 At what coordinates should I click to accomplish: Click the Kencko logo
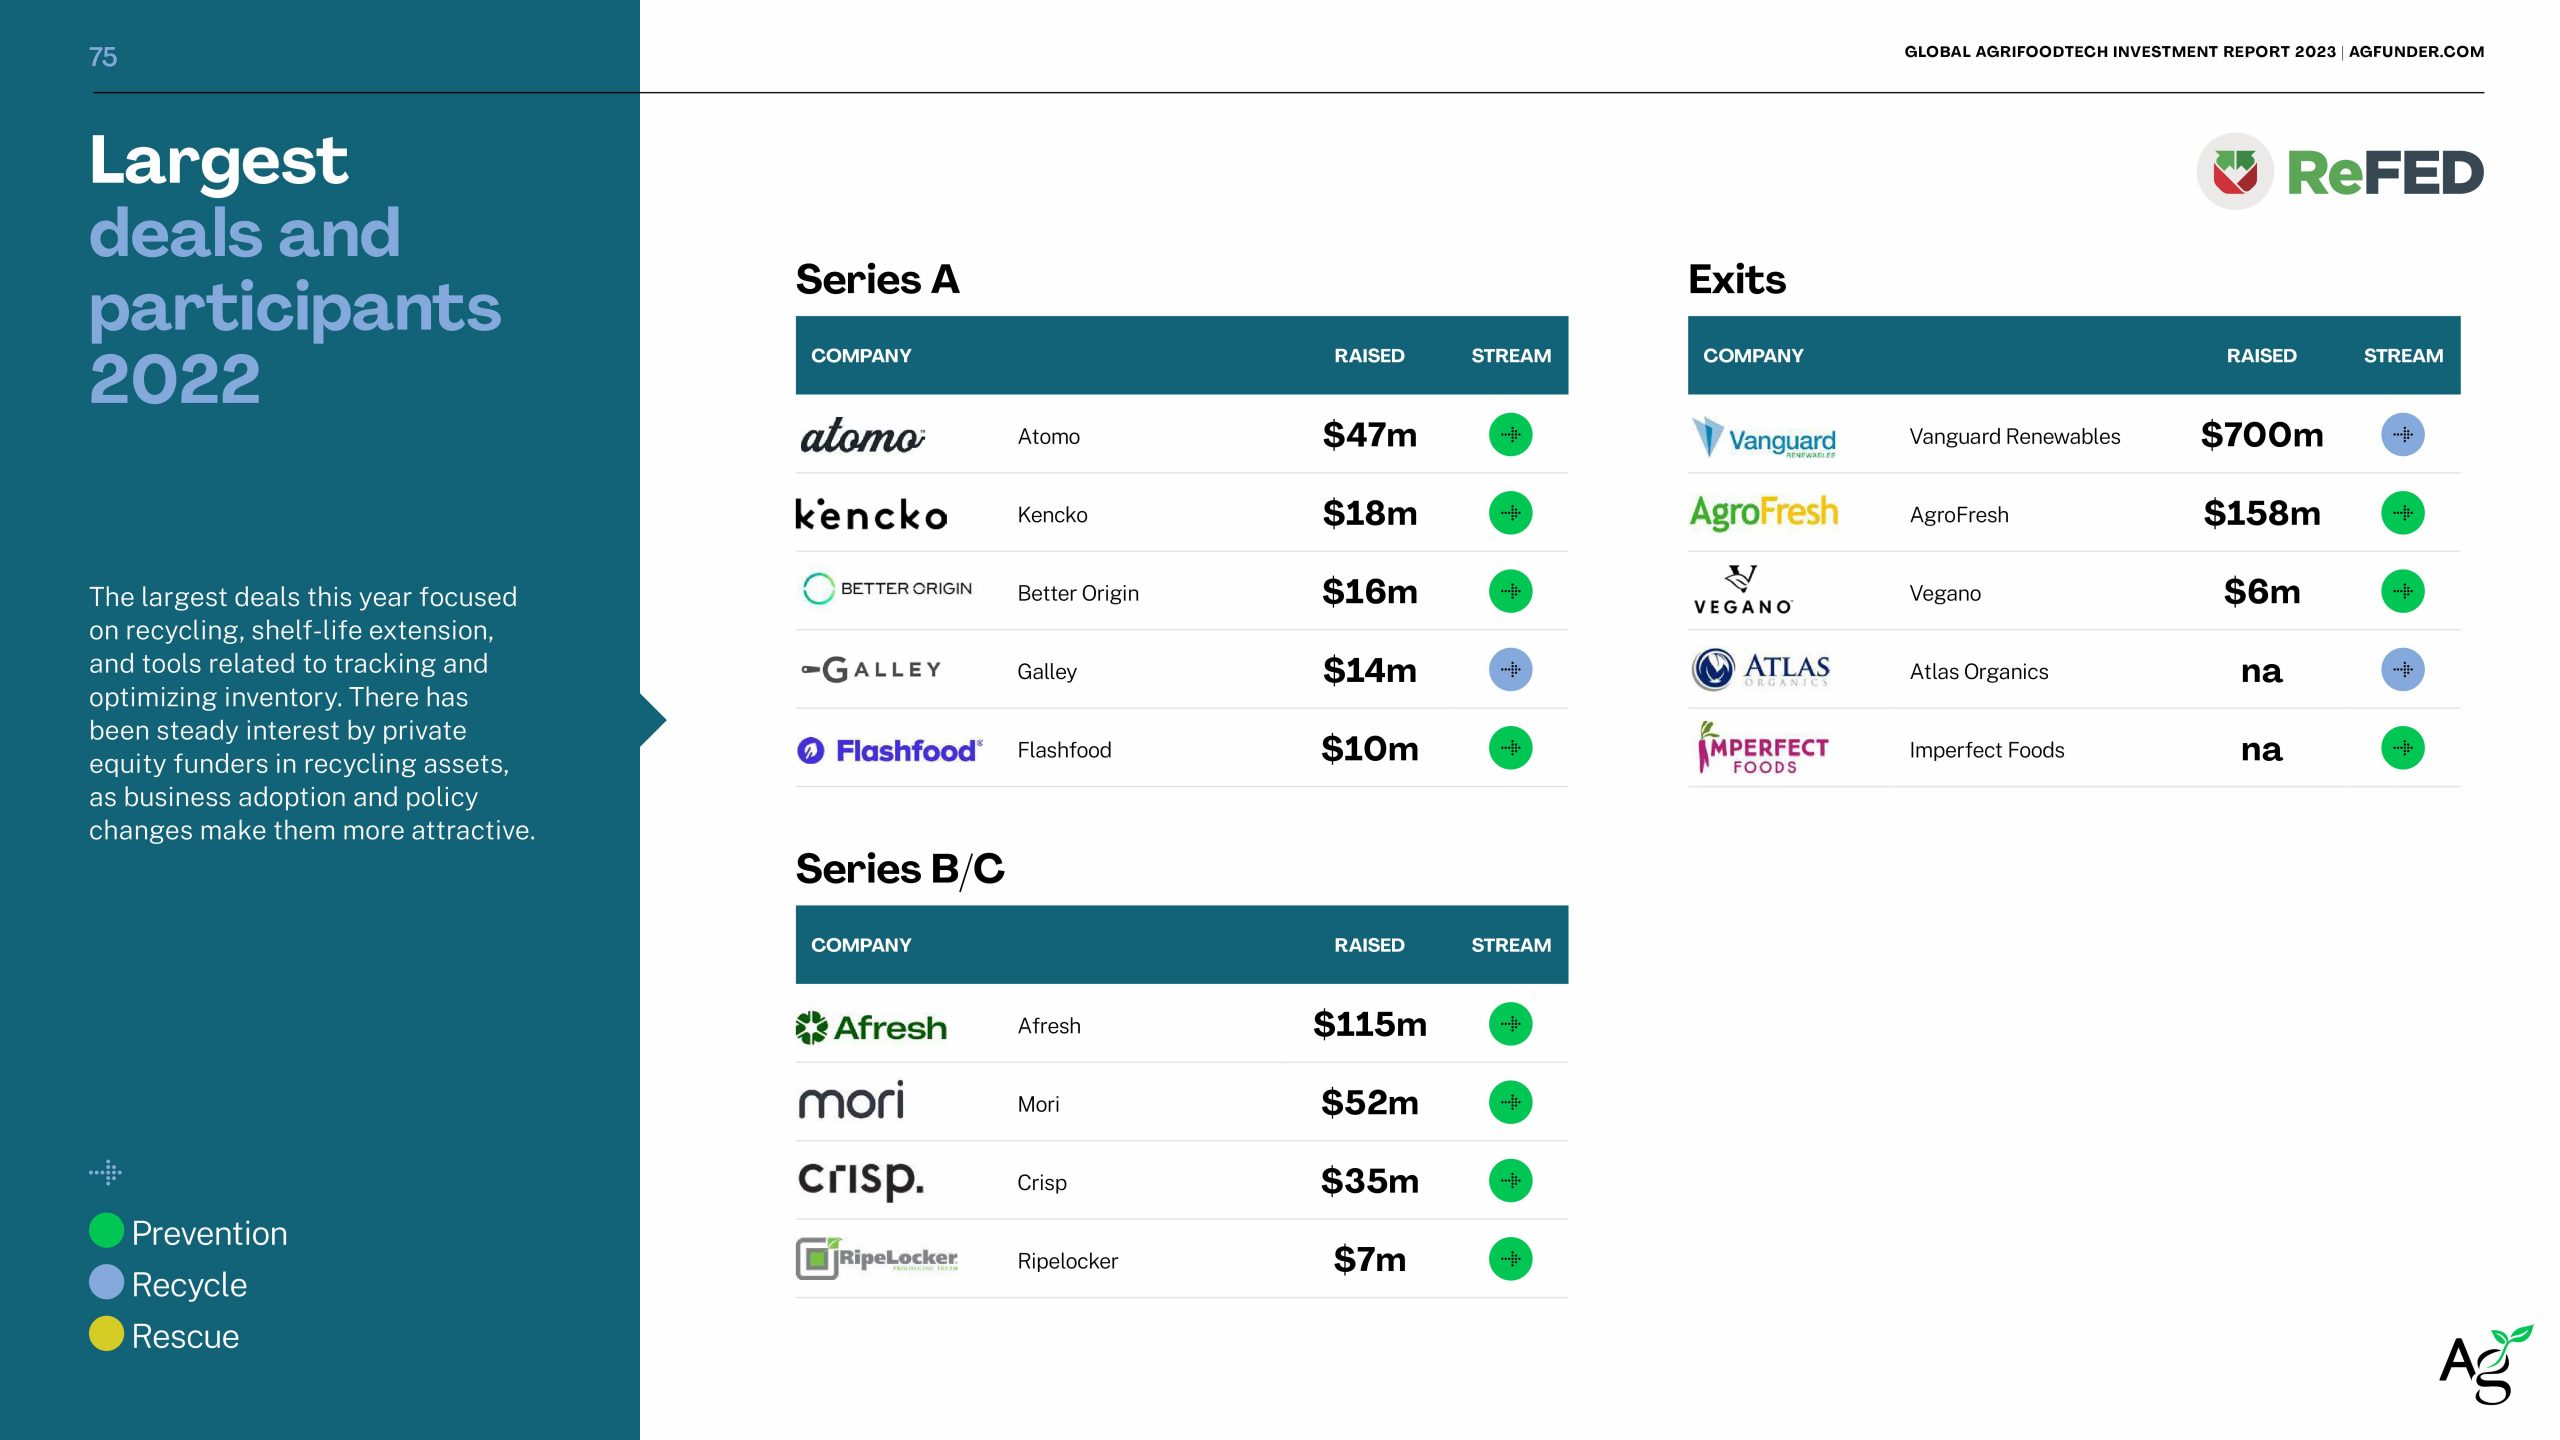871,514
